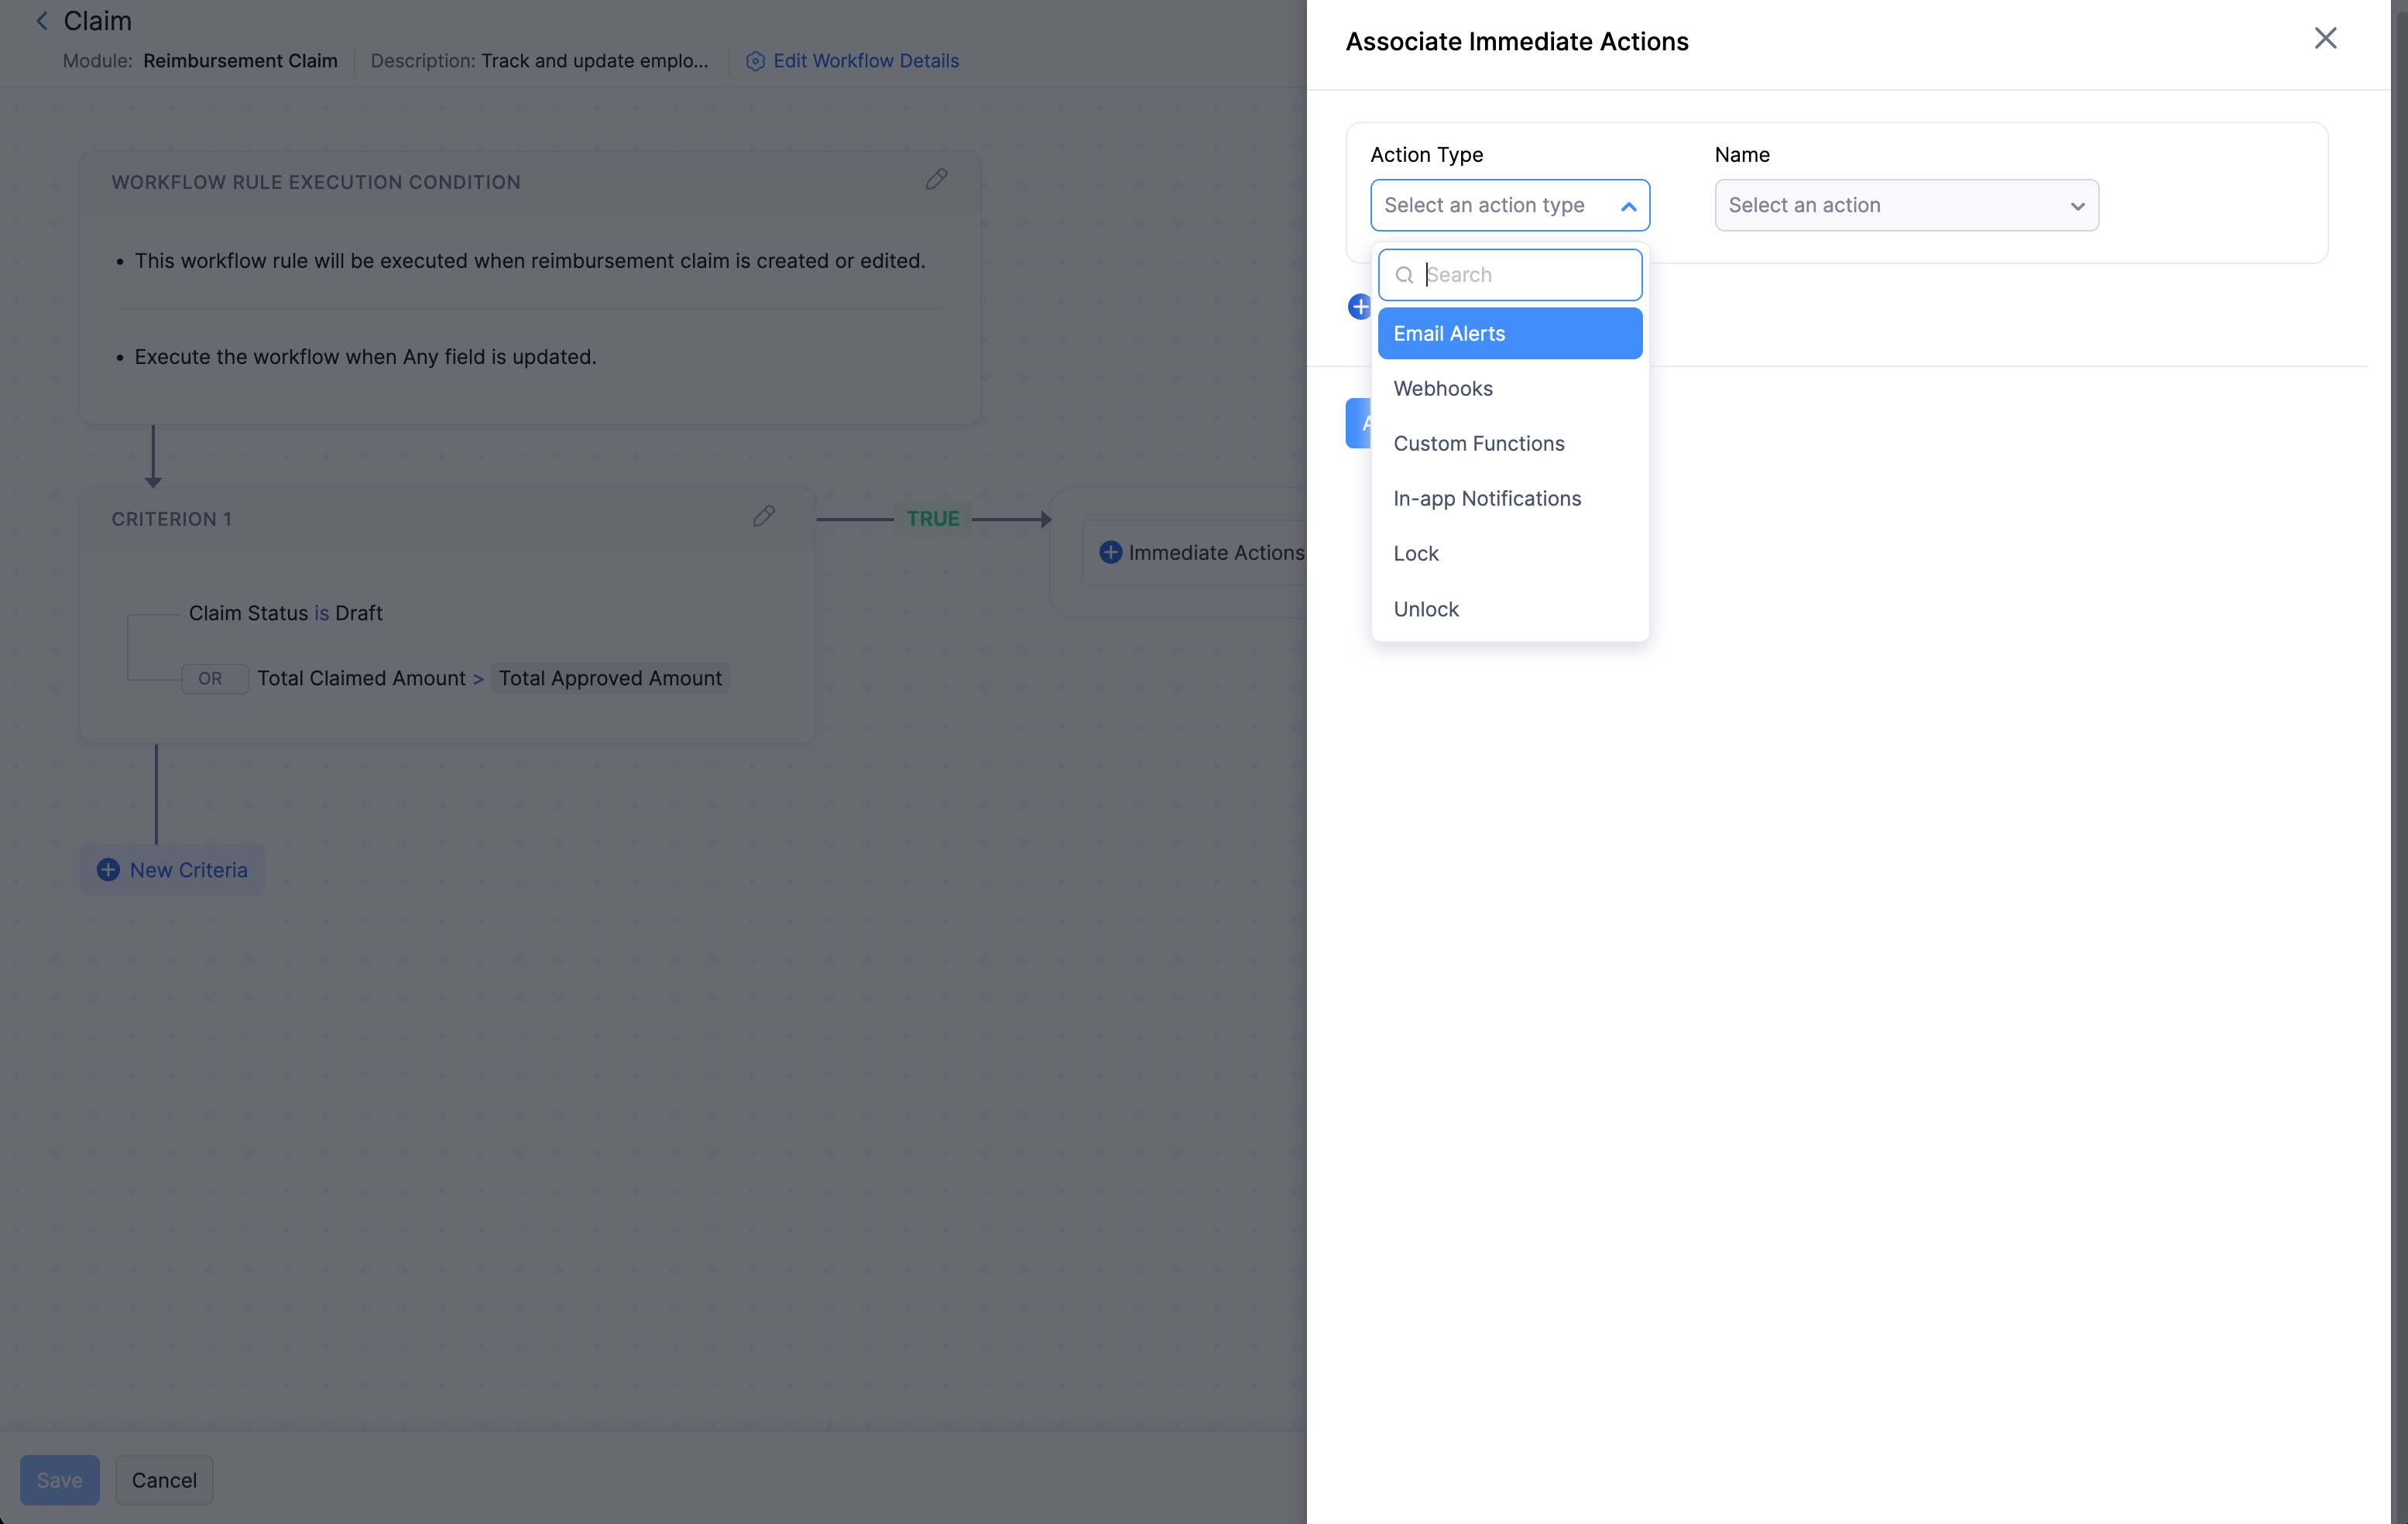Pick Lock from the action type list
This screenshot has width=2408, height=1524.
tap(1510, 553)
